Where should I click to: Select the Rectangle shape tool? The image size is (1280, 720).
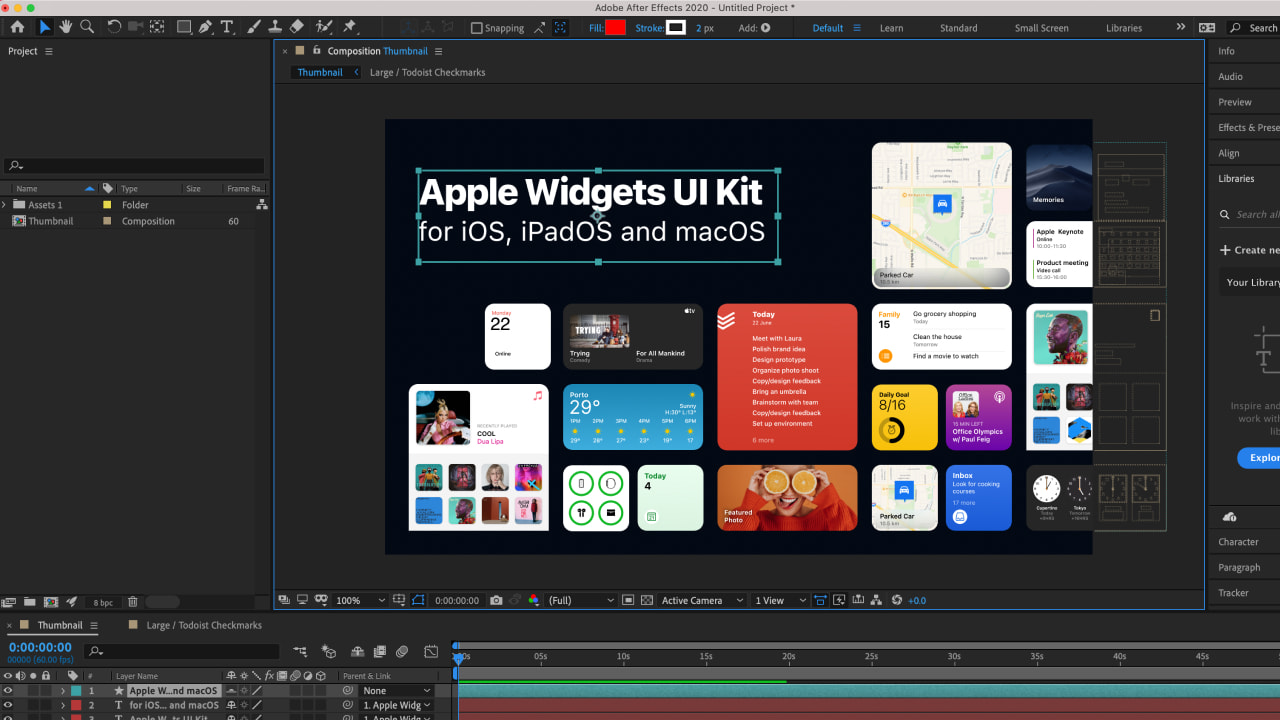[184, 27]
